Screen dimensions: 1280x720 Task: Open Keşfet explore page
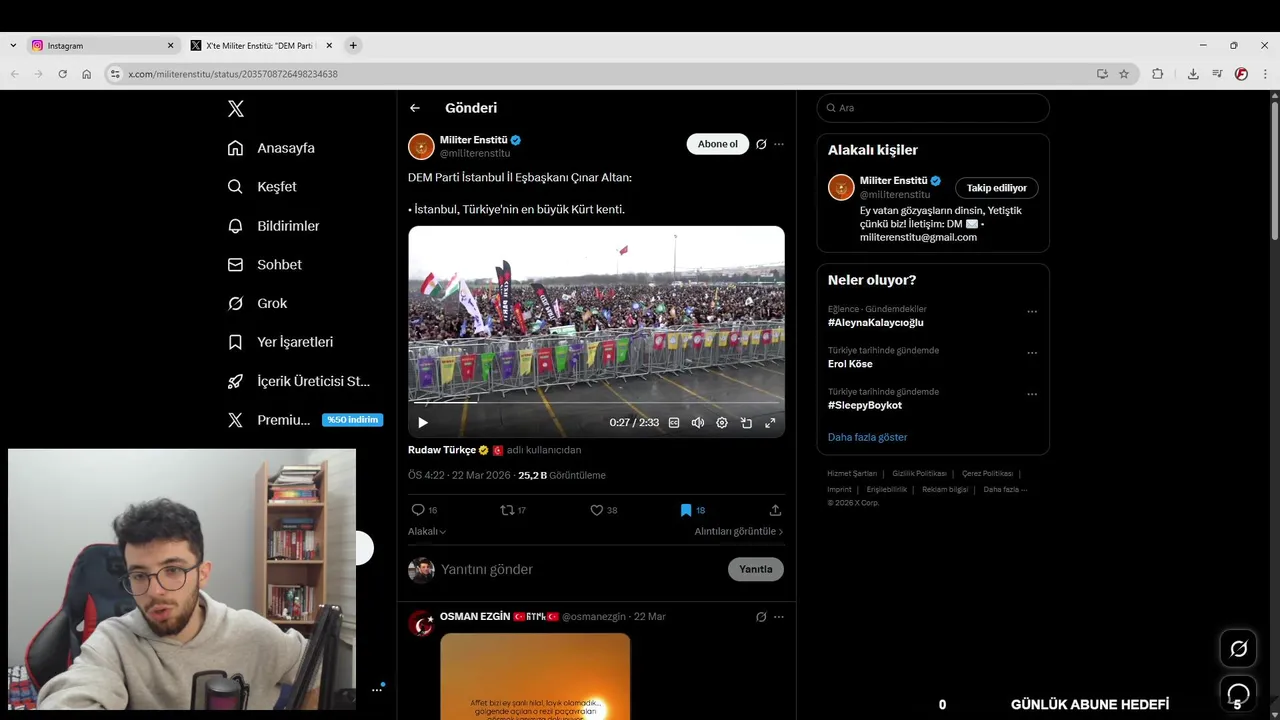(x=262, y=187)
